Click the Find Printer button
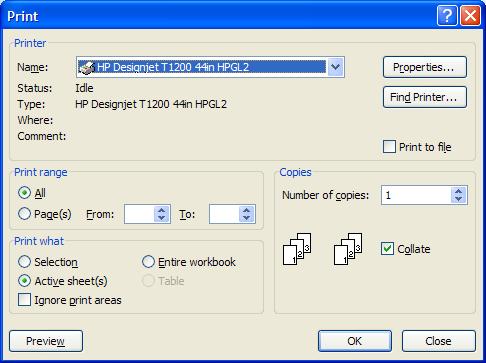Image resolution: width=486 pixels, height=363 pixels. click(x=425, y=97)
